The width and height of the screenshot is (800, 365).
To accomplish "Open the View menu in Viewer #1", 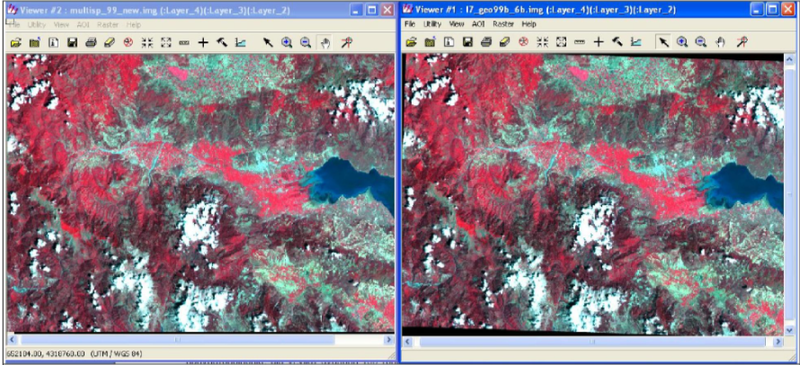I will coord(457,24).
